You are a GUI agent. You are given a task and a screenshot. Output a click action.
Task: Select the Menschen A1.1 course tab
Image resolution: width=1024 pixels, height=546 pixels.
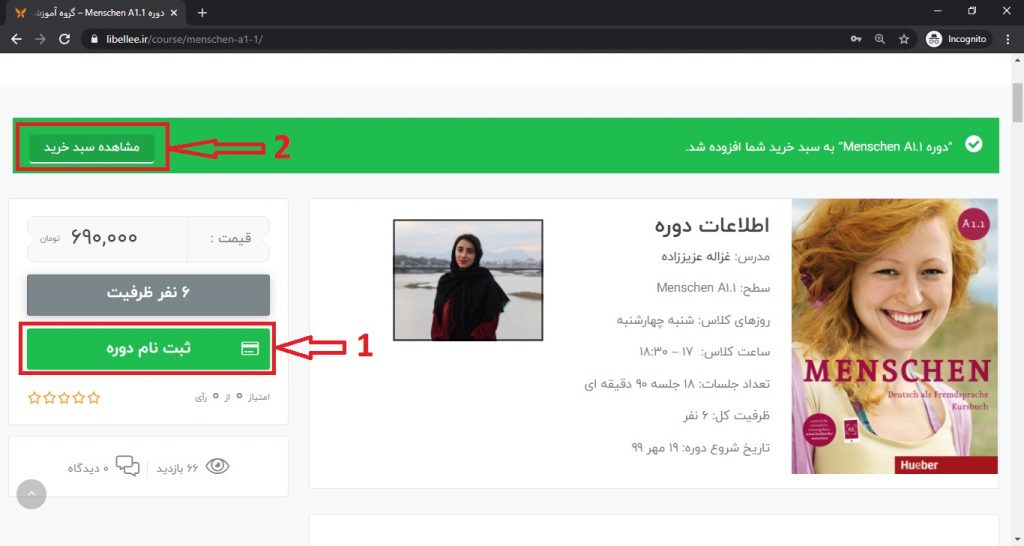[95, 13]
